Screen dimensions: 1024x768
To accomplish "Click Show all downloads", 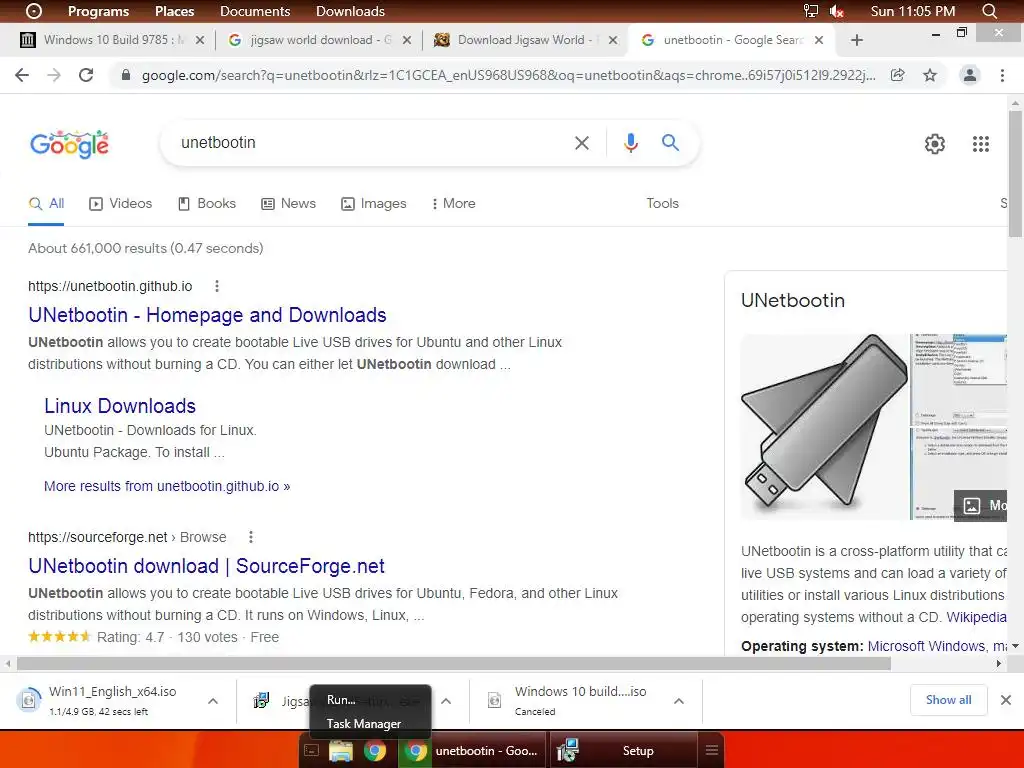I will point(948,700).
